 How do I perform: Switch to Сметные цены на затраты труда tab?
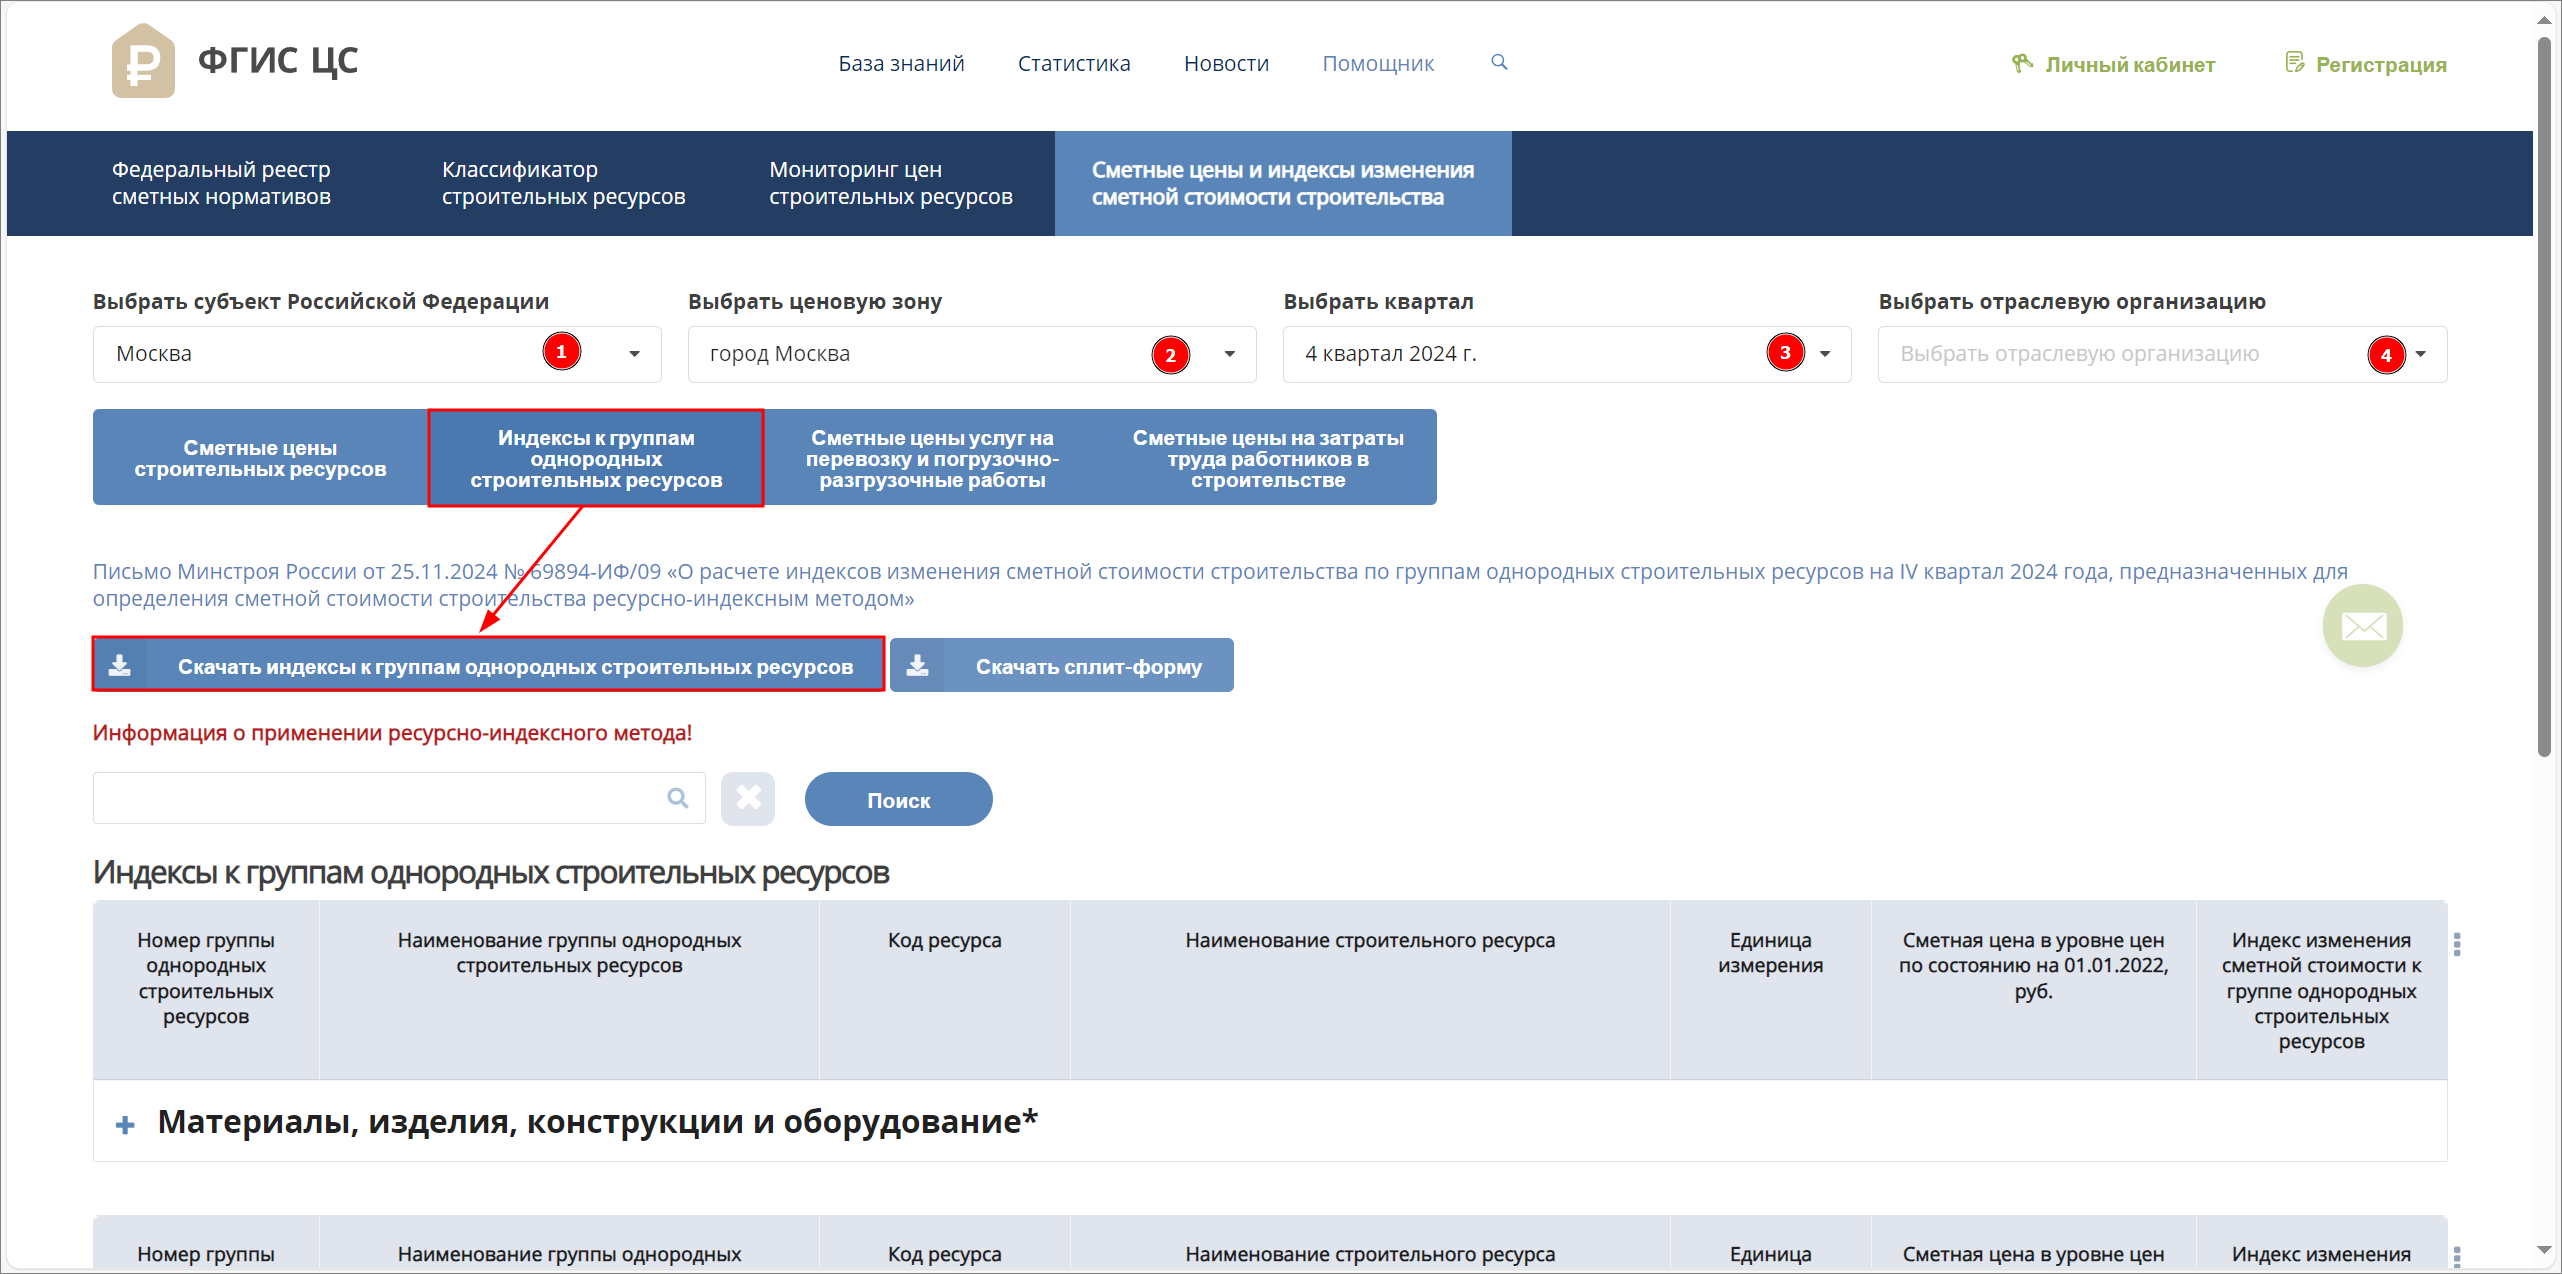click(1268, 457)
